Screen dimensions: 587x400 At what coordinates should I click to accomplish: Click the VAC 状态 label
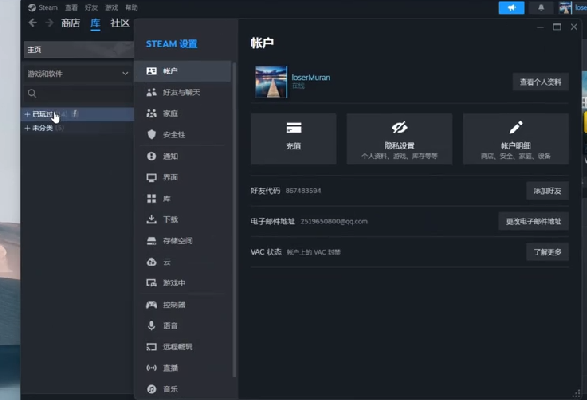[266, 252]
